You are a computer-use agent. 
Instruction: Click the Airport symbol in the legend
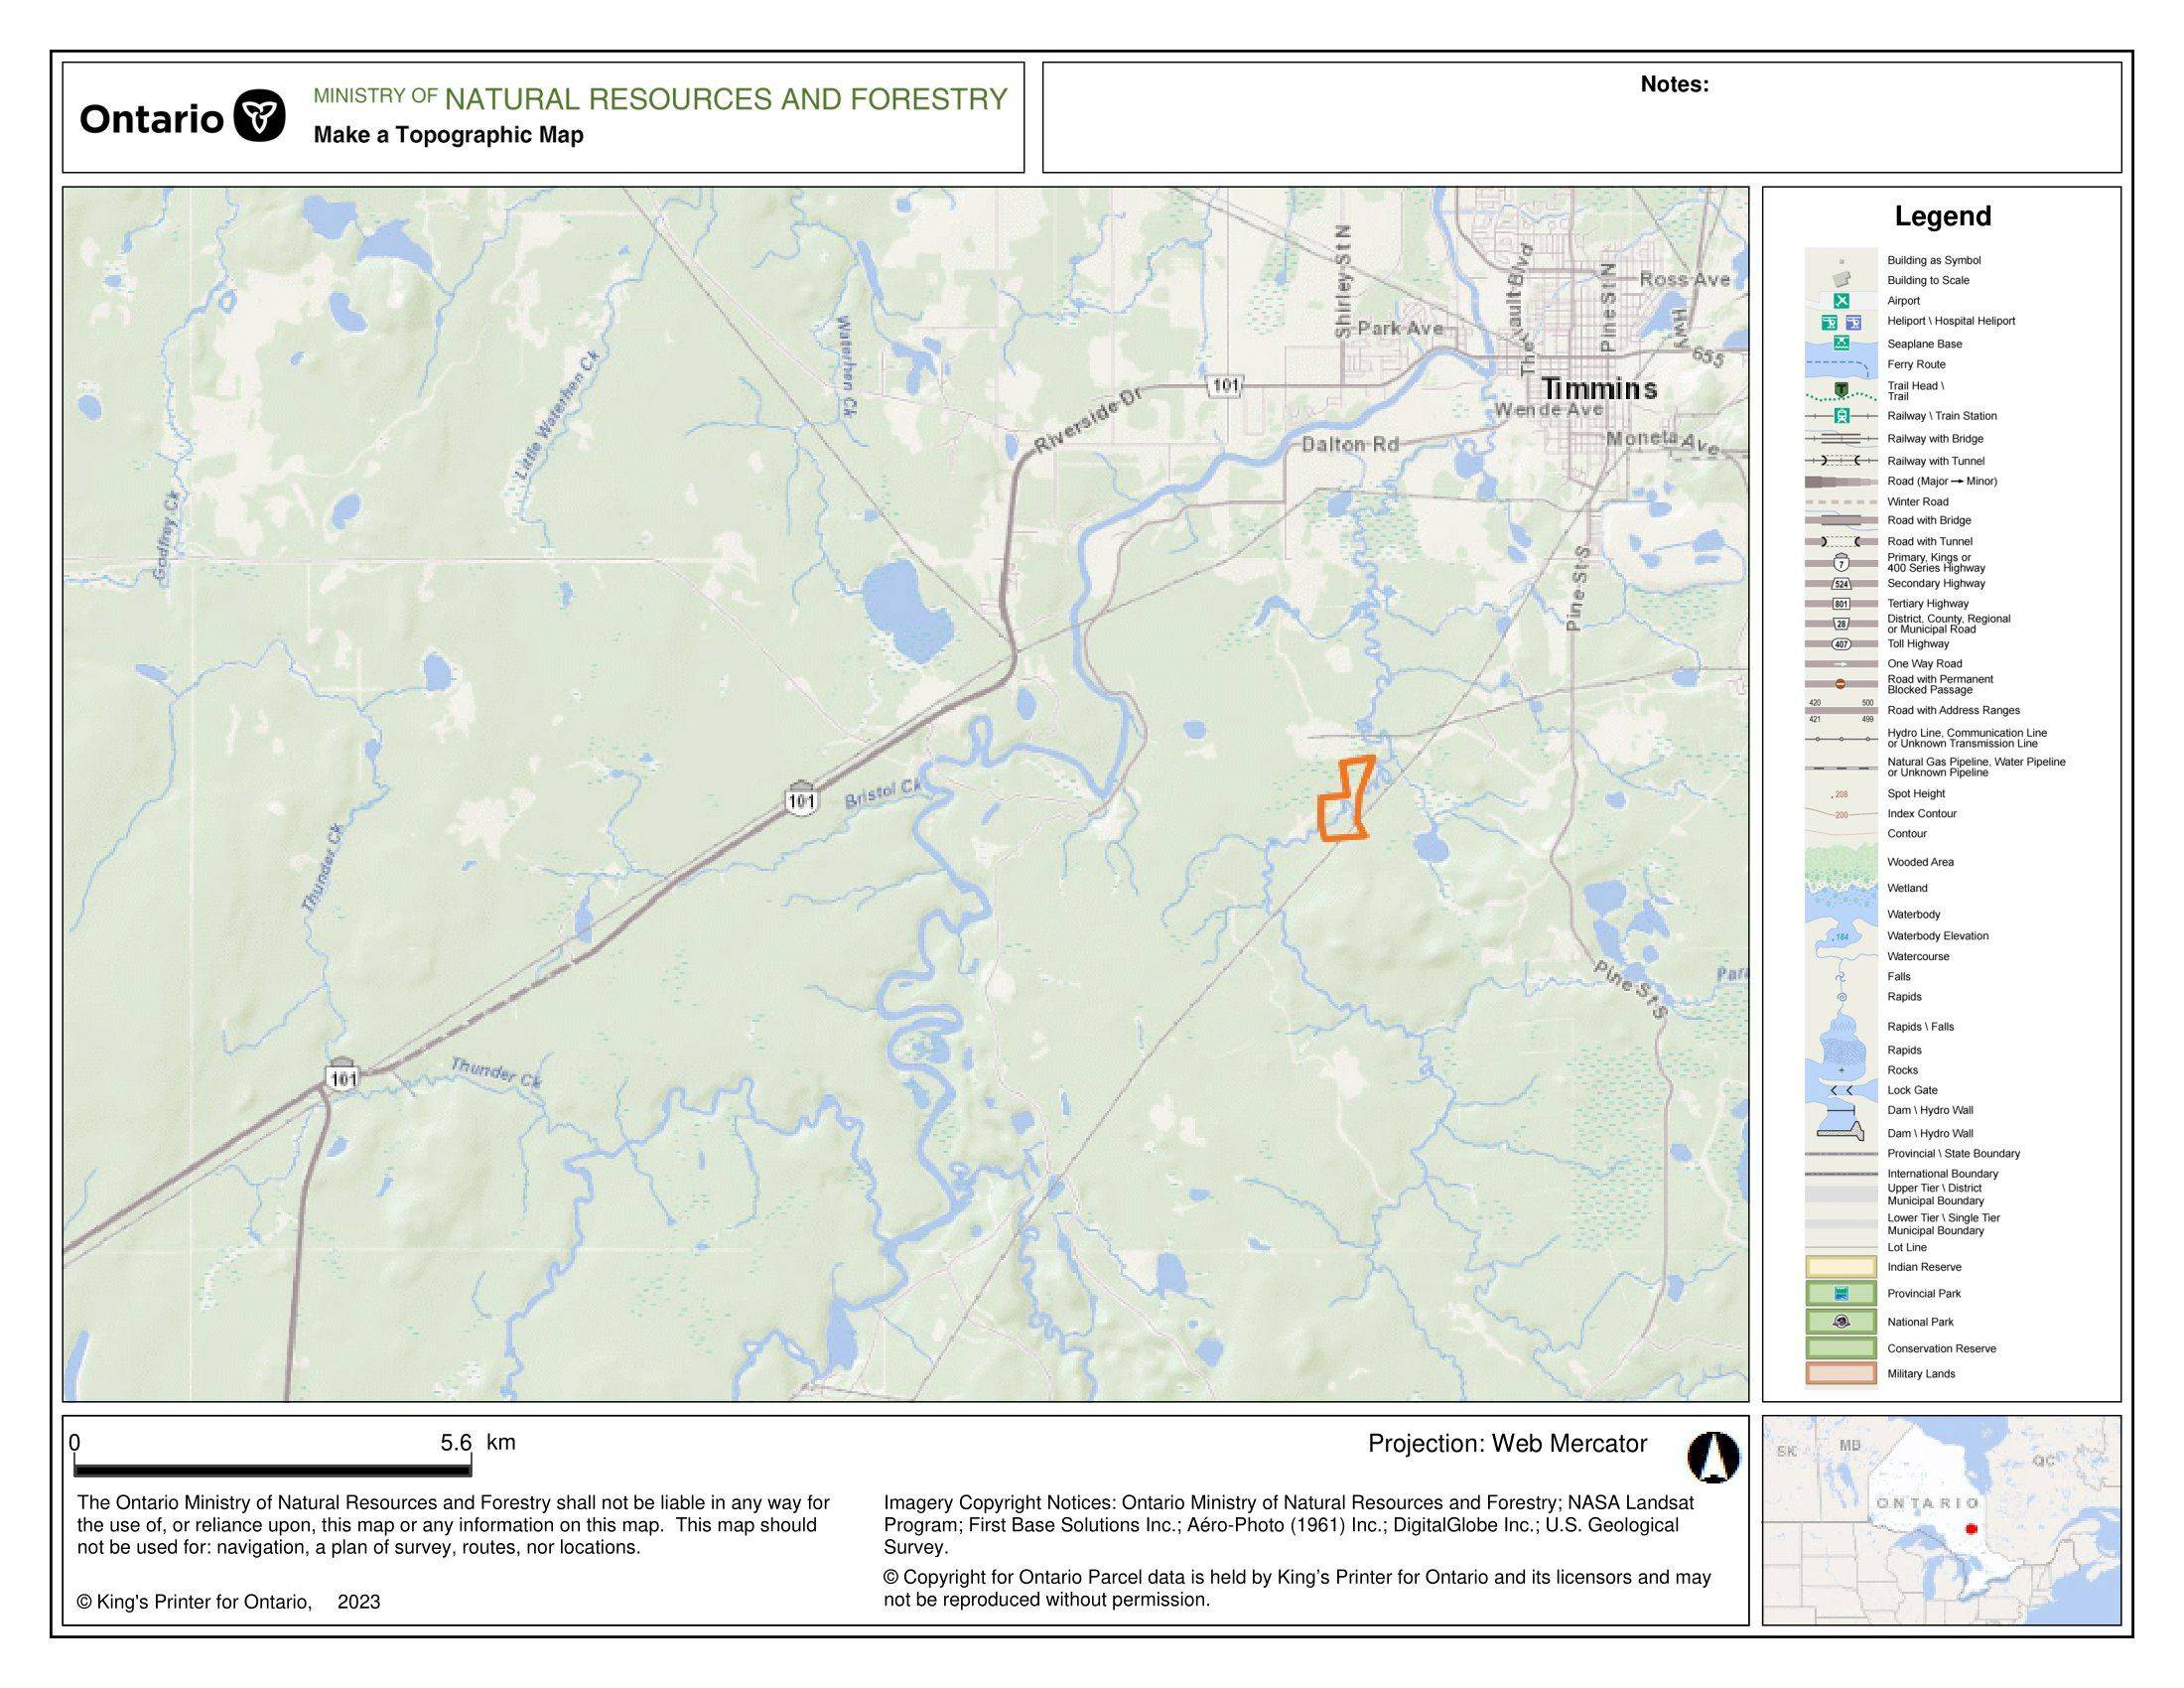(1842, 301)
